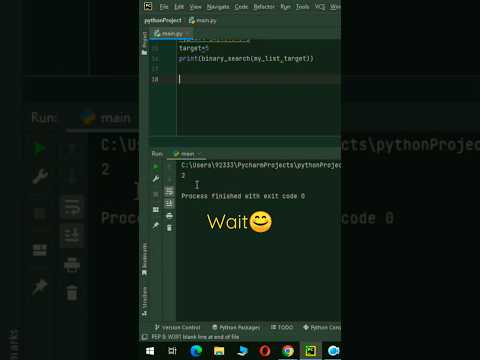Open the Code menu

[x=241, y=7]
